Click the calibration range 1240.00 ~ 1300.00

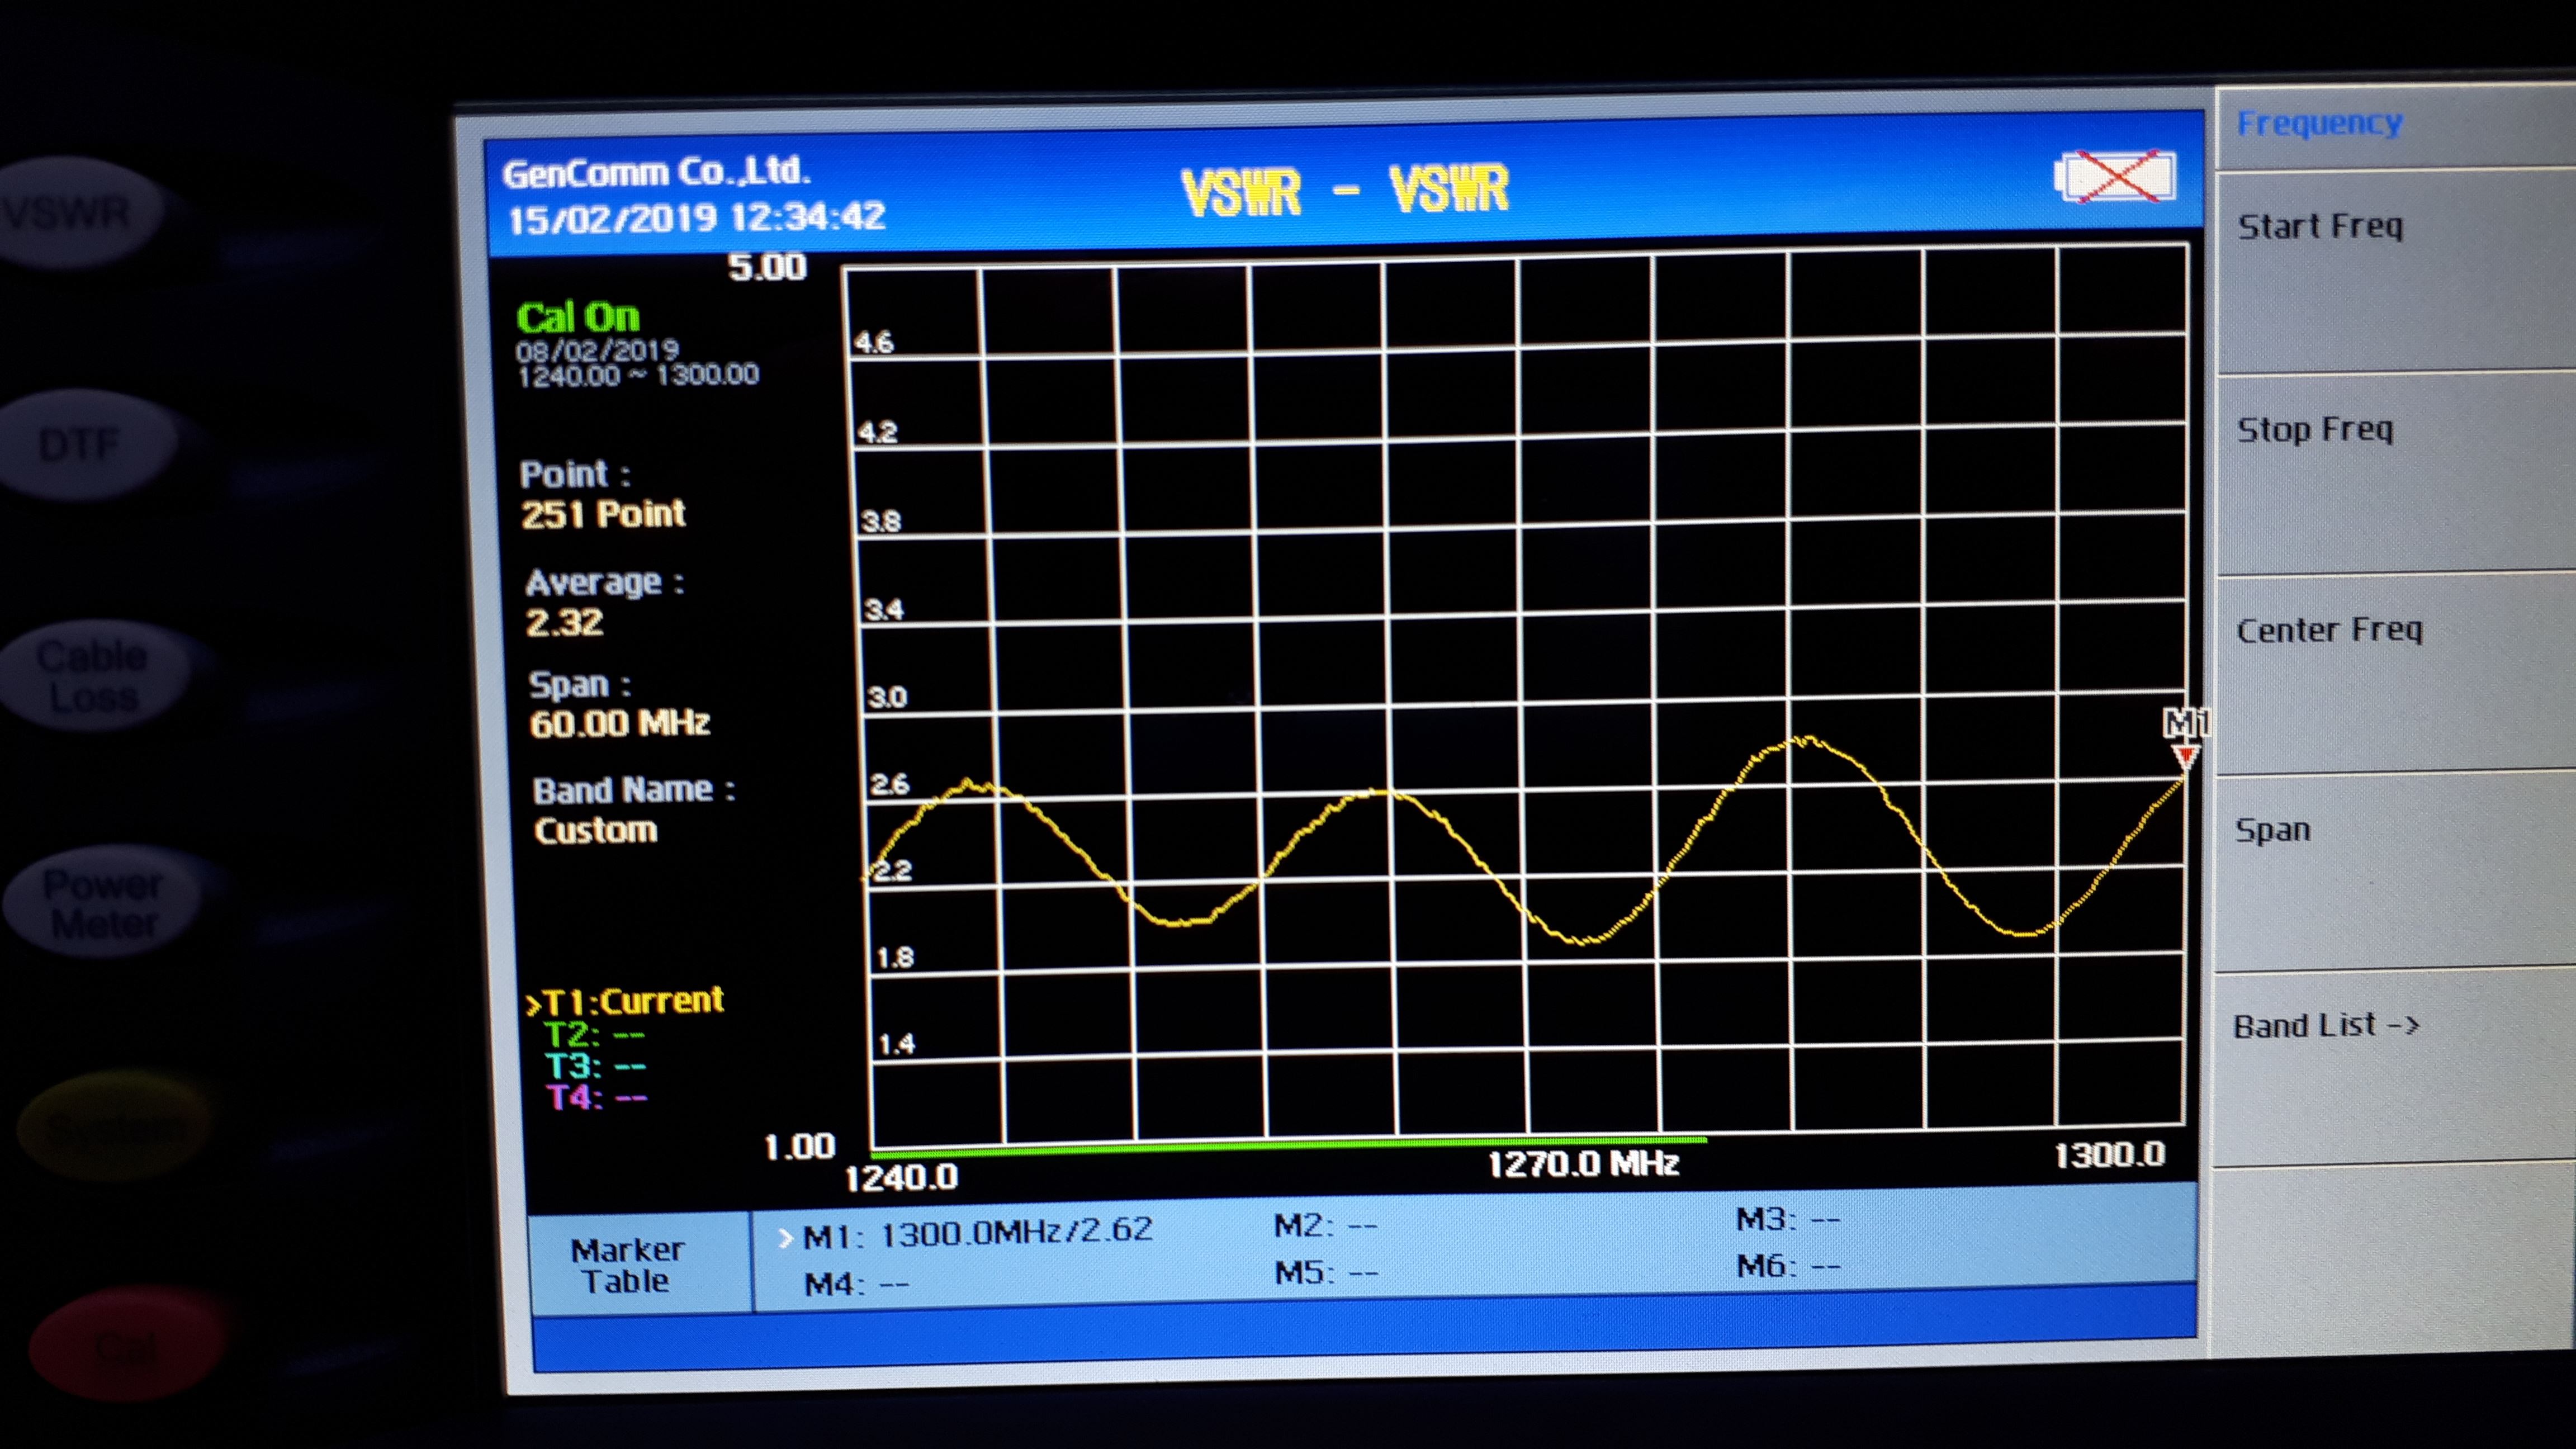coord(638,376)
